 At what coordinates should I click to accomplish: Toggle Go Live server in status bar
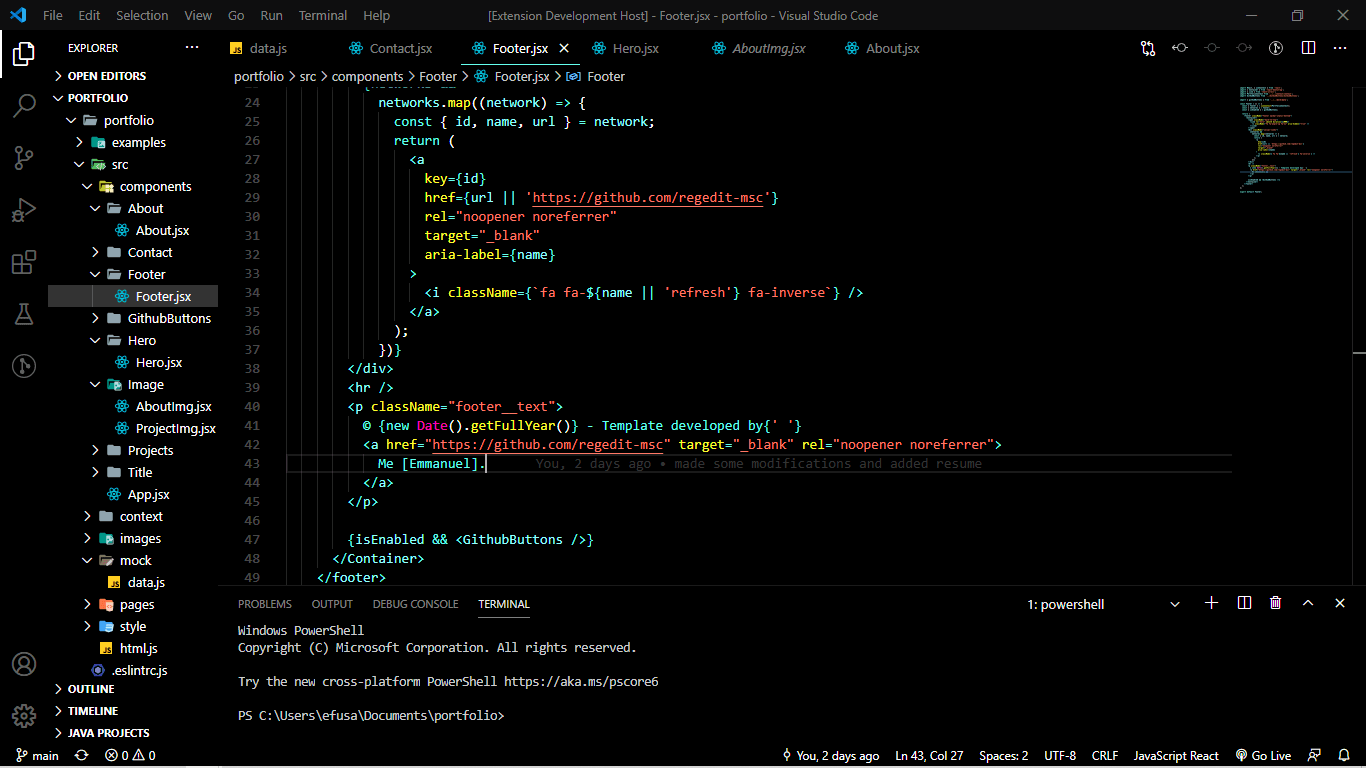pyautogui.click(x=1263, y=756)
